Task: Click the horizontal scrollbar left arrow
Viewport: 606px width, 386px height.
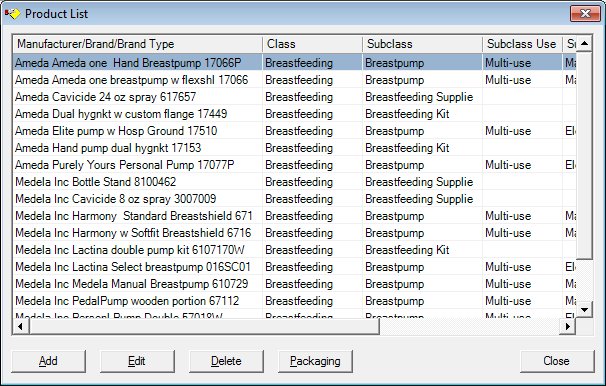Action: pos(20,326)
